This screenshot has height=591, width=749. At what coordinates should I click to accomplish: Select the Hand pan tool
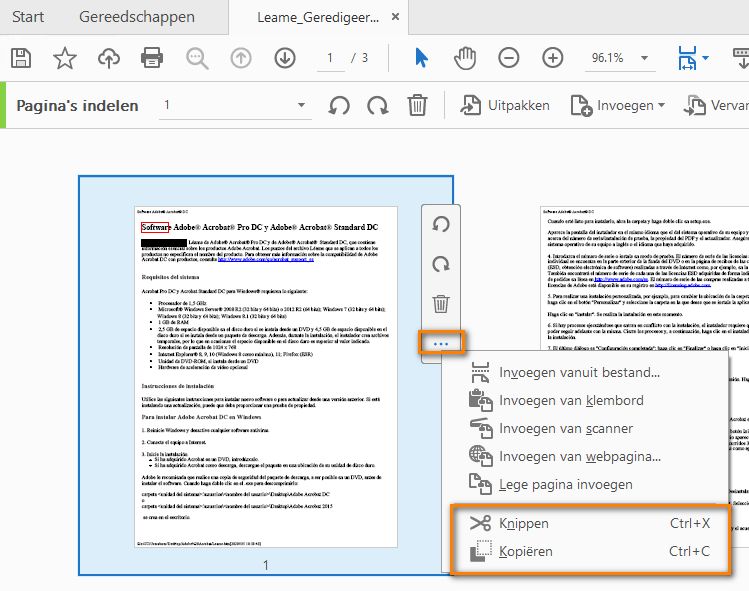pos(465,58)
